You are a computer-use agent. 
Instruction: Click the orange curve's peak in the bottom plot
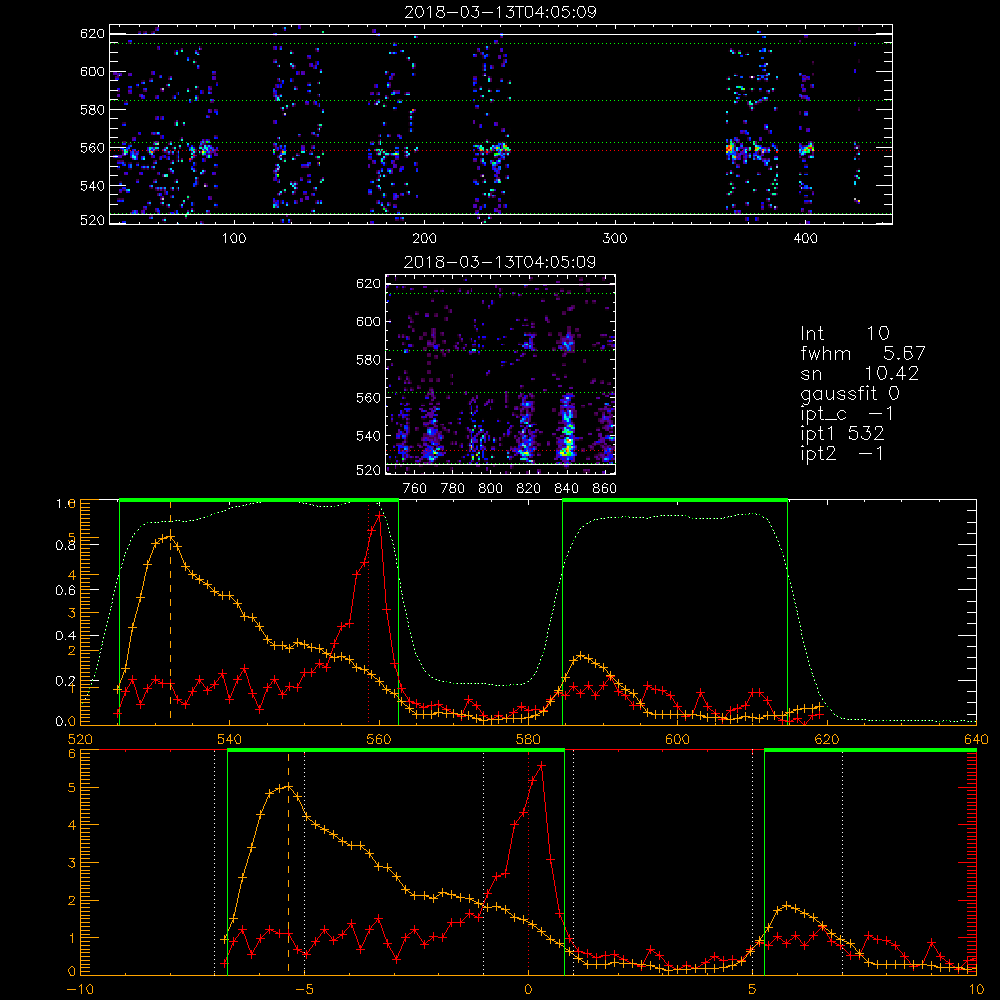[x=288, y=786]
